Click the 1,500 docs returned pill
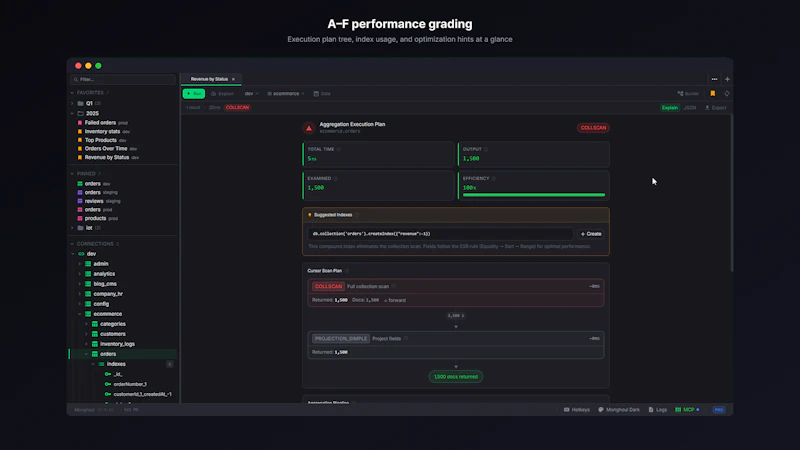Viewport: 800px width, 450px height. coord(456,377)
